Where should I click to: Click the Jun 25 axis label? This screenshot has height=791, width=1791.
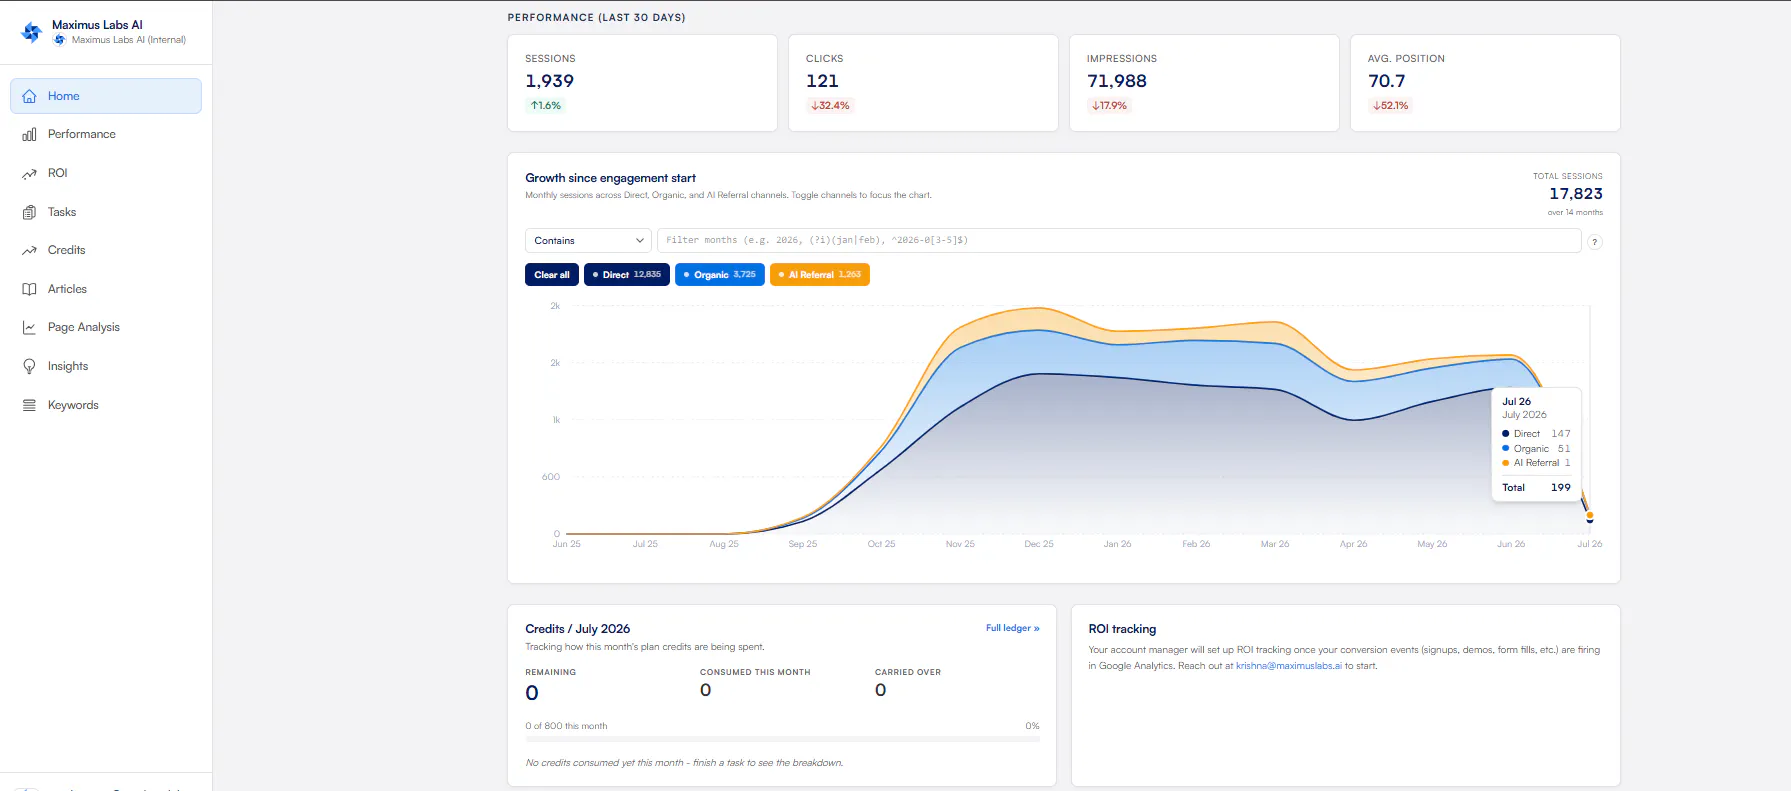[x=566, y=544]
